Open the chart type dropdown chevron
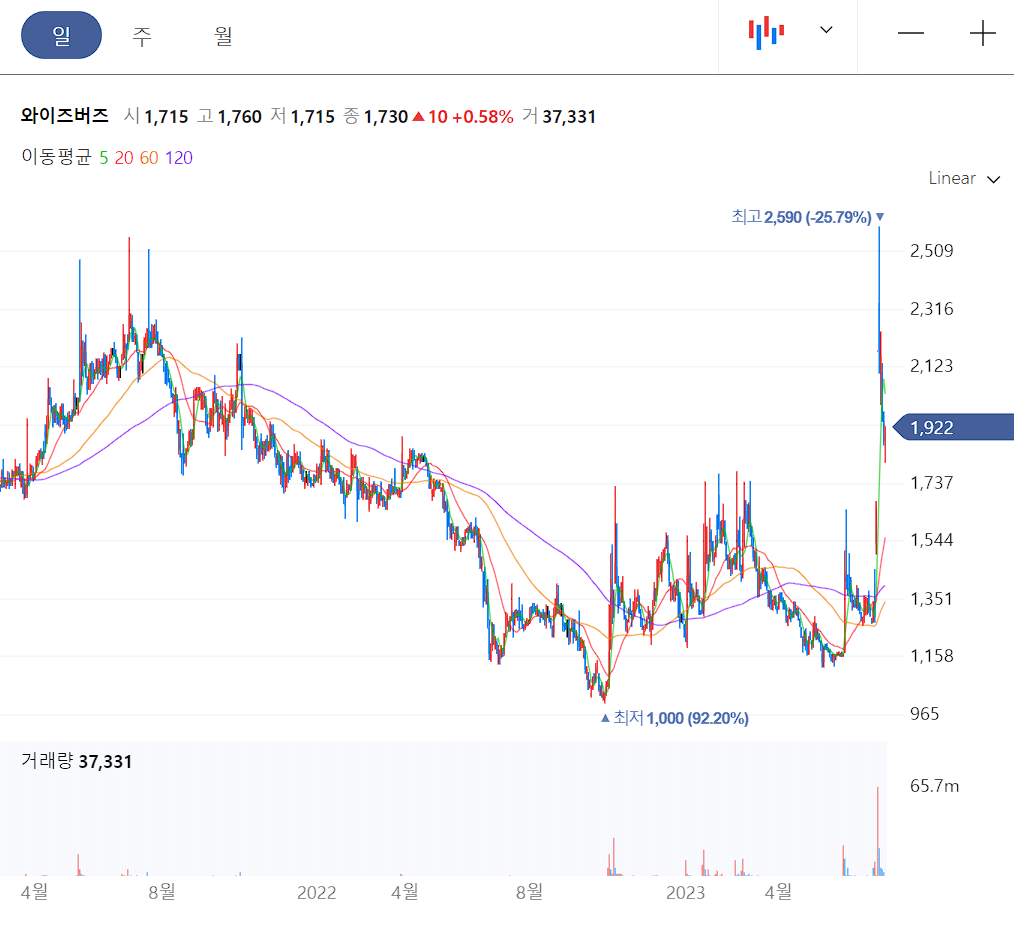 pos(826,30)
